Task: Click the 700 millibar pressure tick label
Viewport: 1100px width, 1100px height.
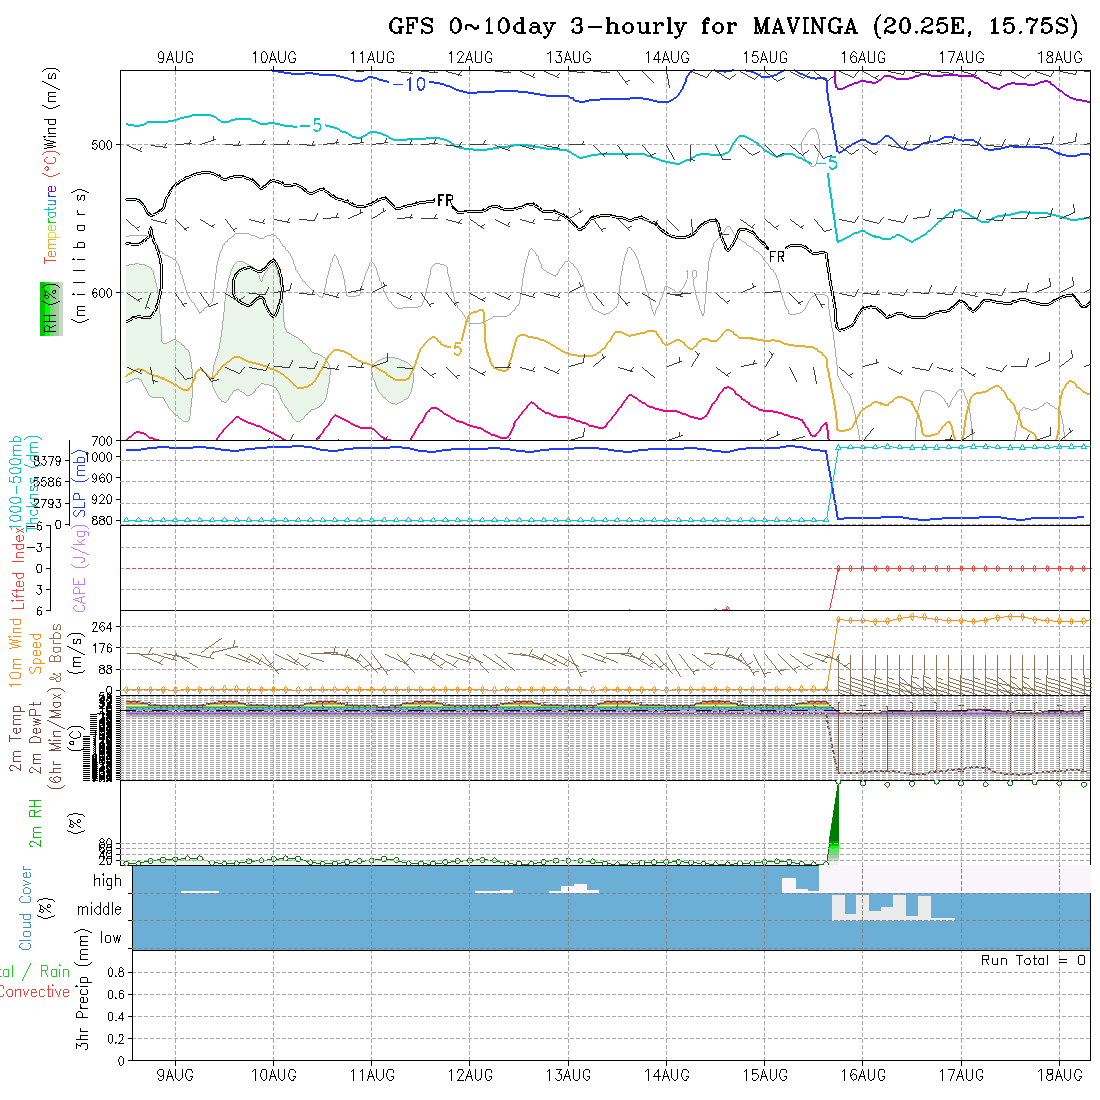Action: (x=102, y=441)
